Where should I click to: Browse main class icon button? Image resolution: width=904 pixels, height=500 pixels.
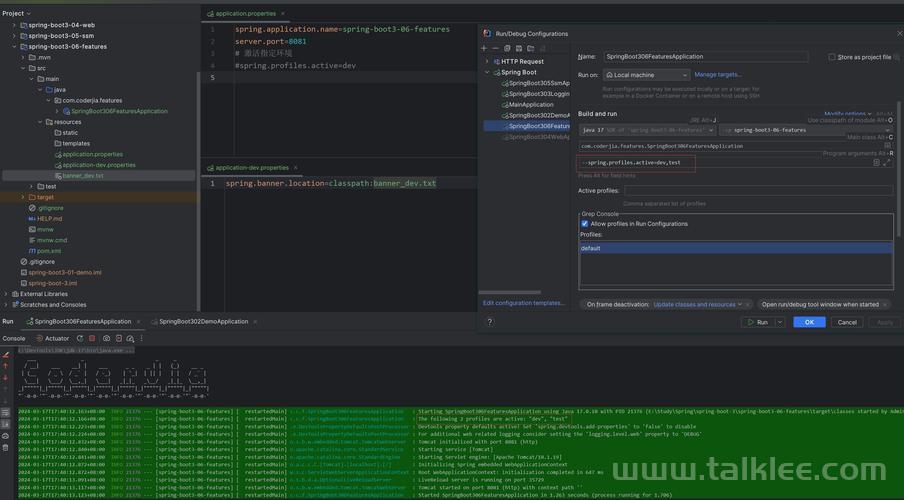pos(887,146)
